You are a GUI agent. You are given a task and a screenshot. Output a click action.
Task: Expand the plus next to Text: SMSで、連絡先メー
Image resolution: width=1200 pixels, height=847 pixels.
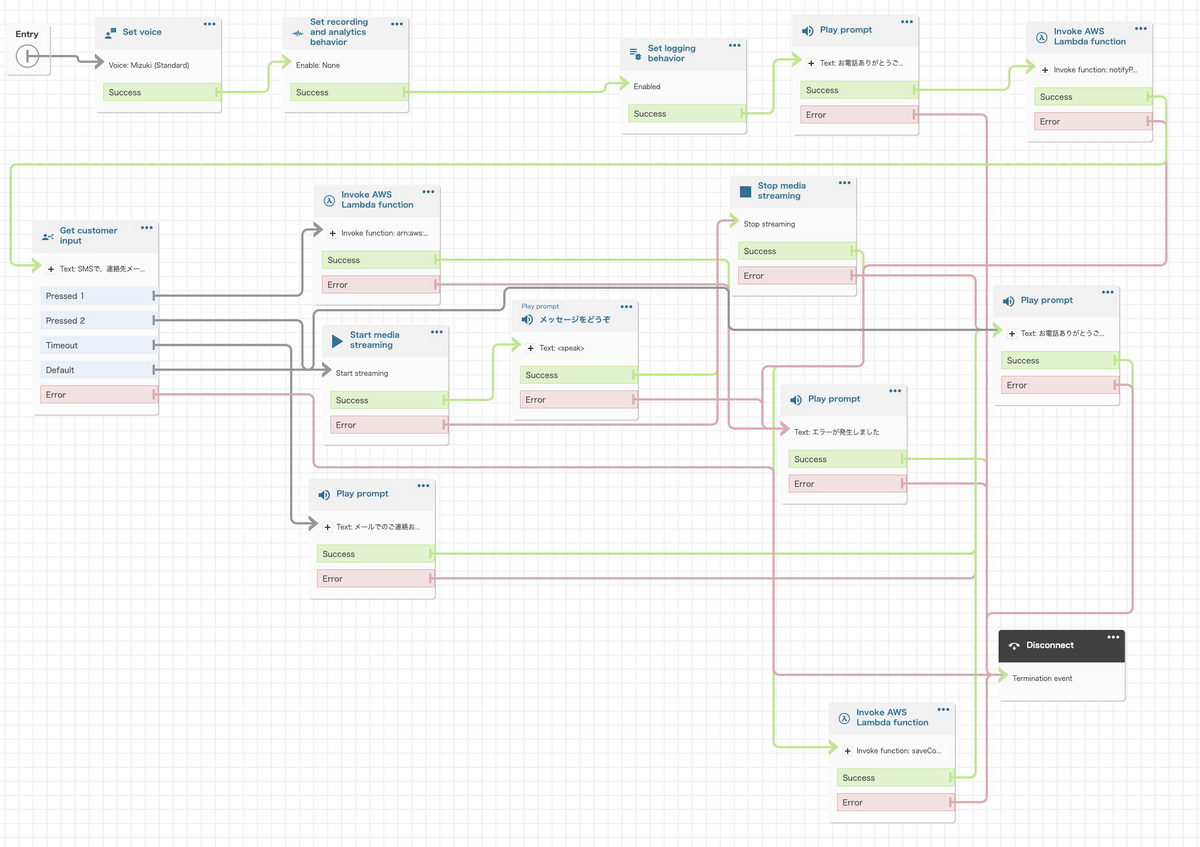(x=51, y=269)
